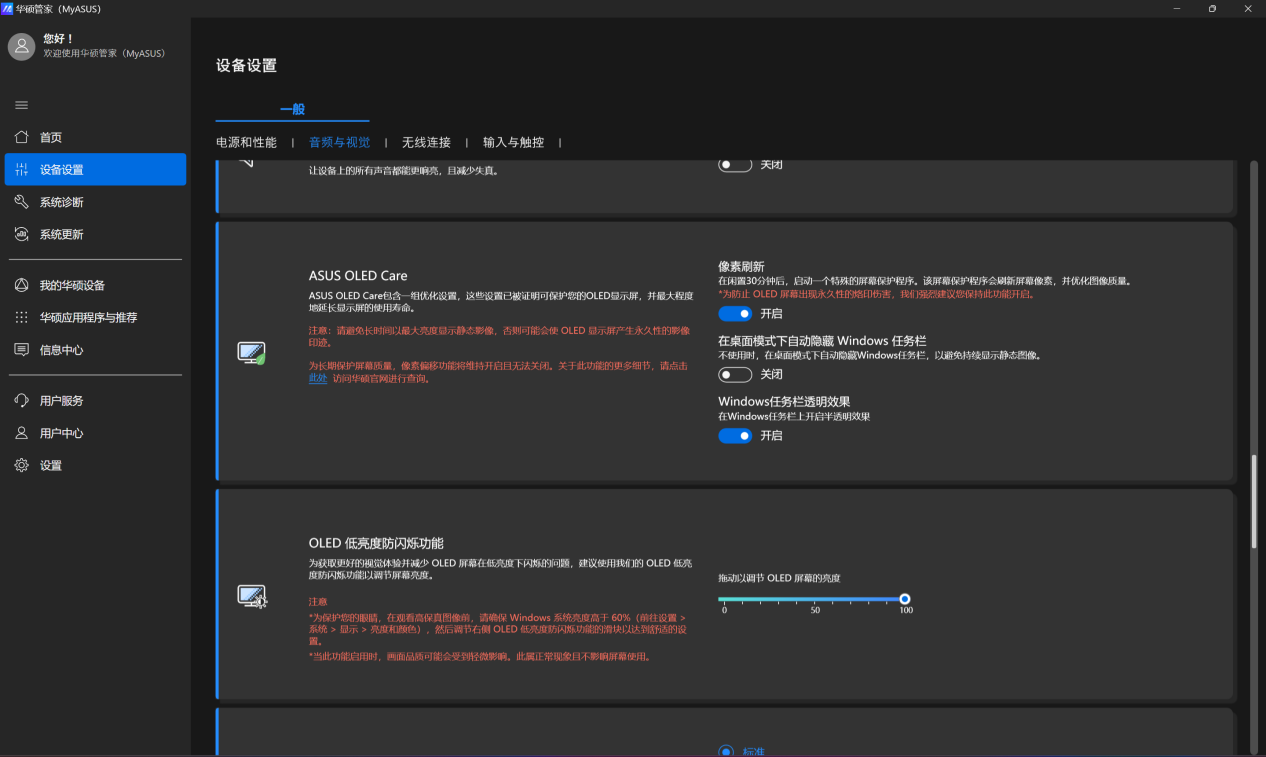Click 拖动以调节 OLED 屏幕的亮度 label
Image resolution: width=1266 pixels, height=757 pixels.
click(779, 579)
